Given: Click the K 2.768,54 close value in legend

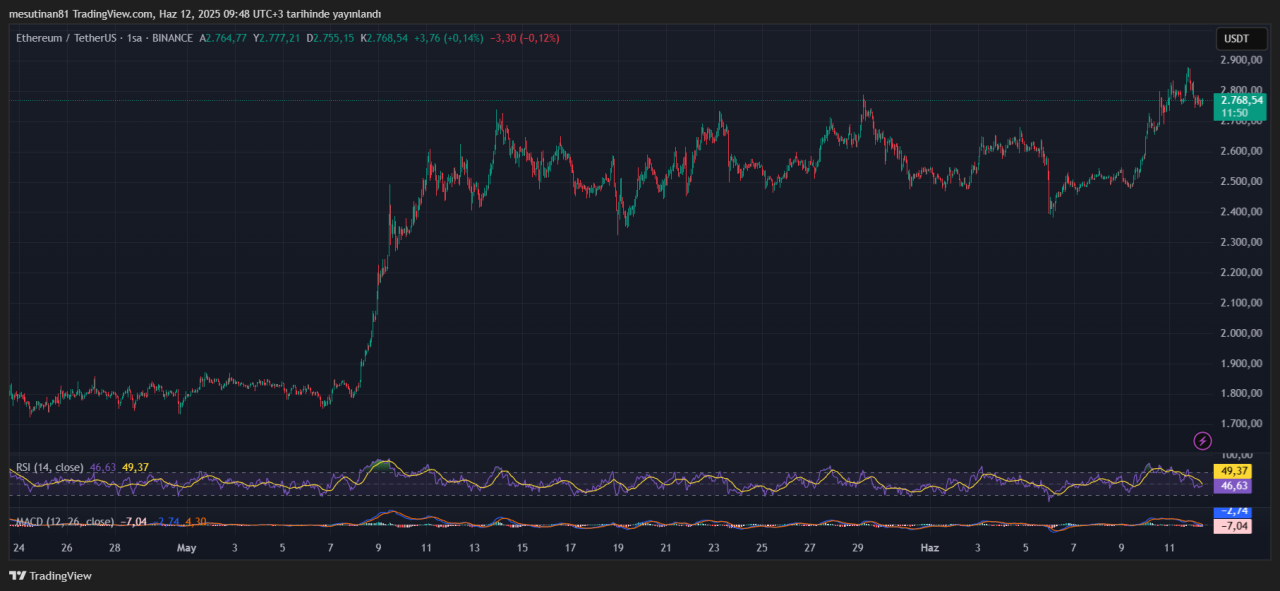Looking at the screenshot, I should (x=385, y=38).
